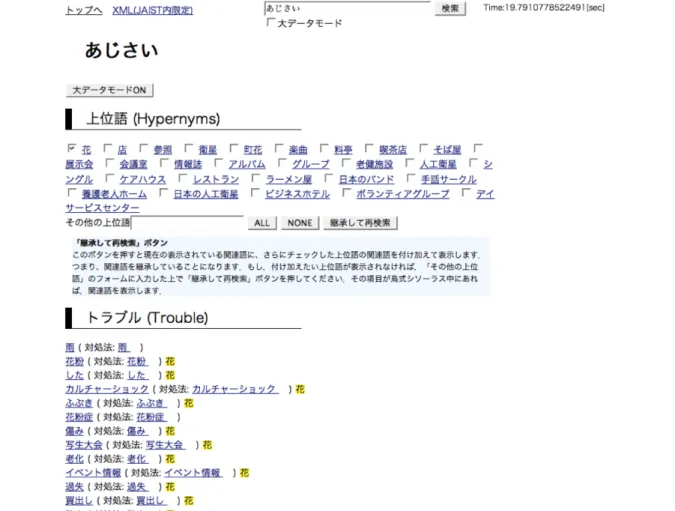Image resolution: width=675 pixels, height=511 pixels.
Task: Select the 町花 checkbox
Action: 234,149
